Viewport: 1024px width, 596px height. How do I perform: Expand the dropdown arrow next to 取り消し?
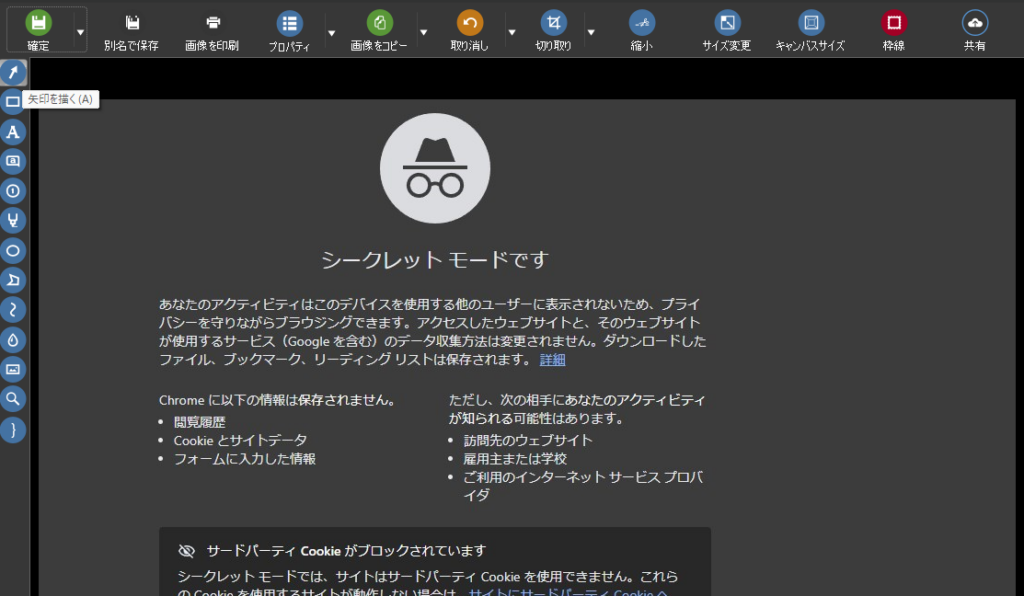[512, 32]
